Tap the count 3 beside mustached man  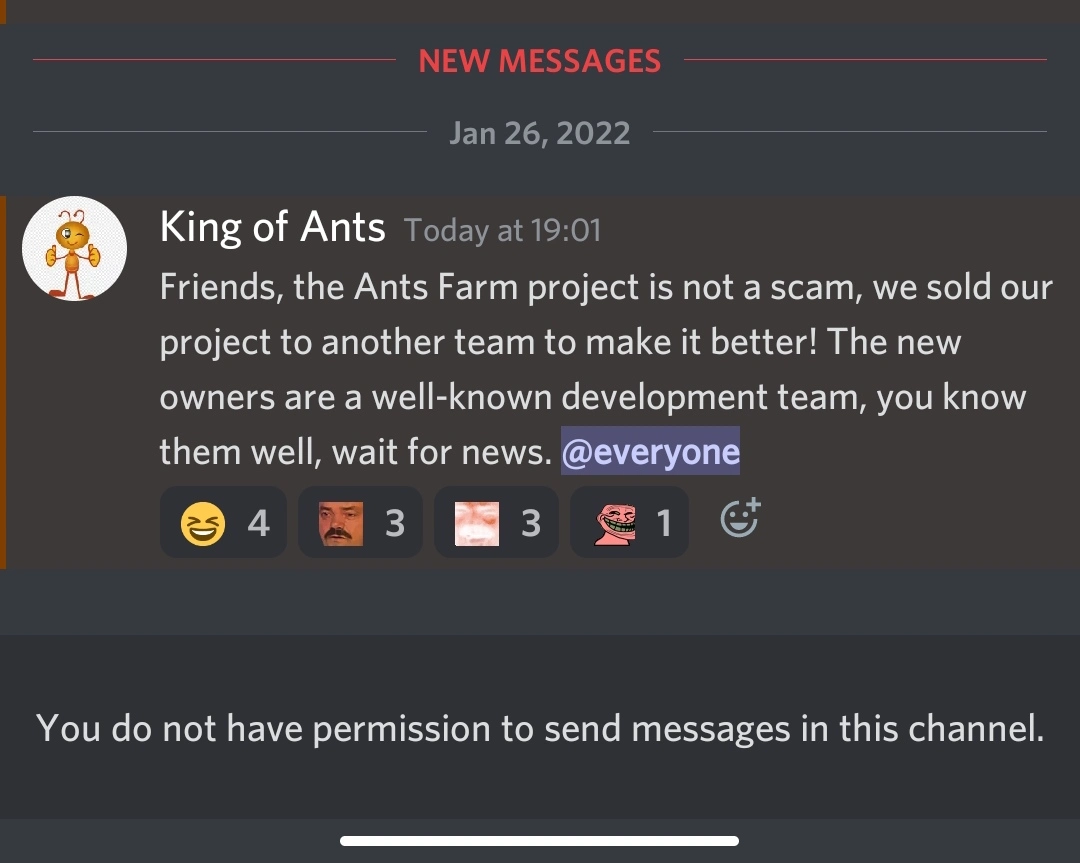coord(395,523)
